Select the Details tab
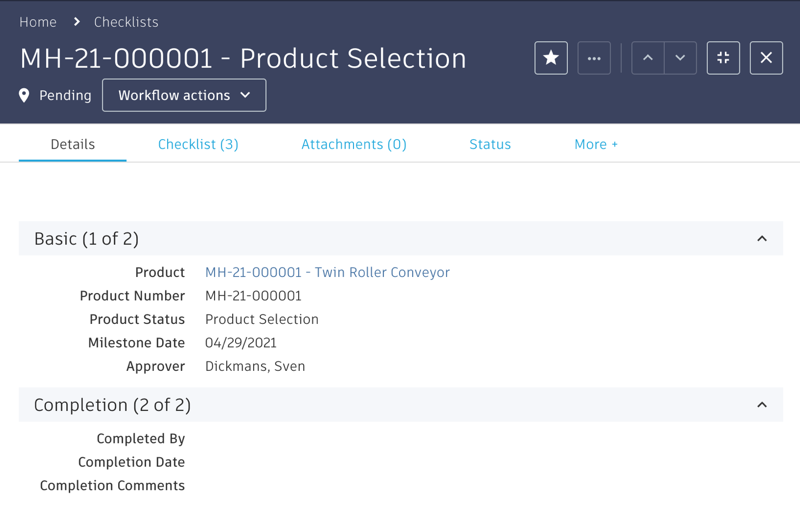Image resolution: width=800 pixels, height=507 pixels. click(73, 144)
